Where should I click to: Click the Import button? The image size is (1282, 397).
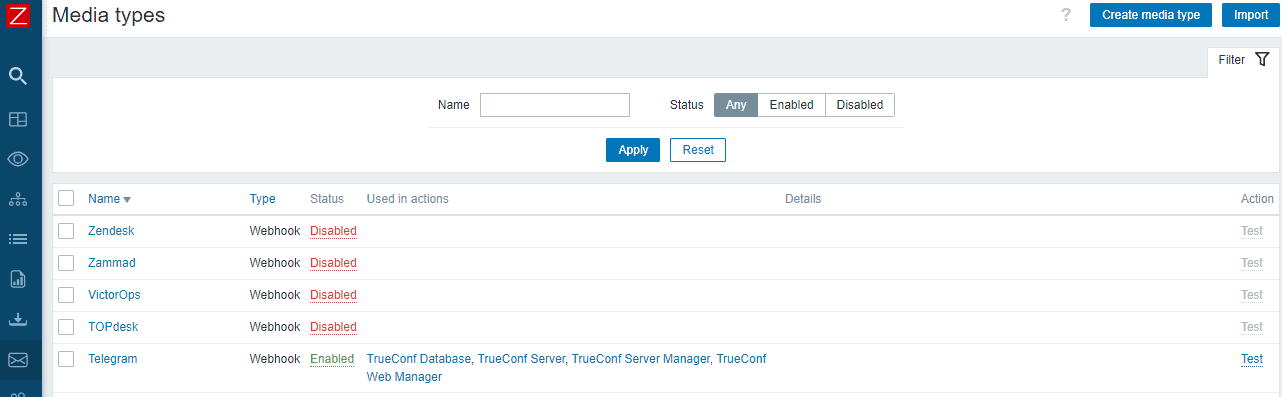[x=1251, y=15]
